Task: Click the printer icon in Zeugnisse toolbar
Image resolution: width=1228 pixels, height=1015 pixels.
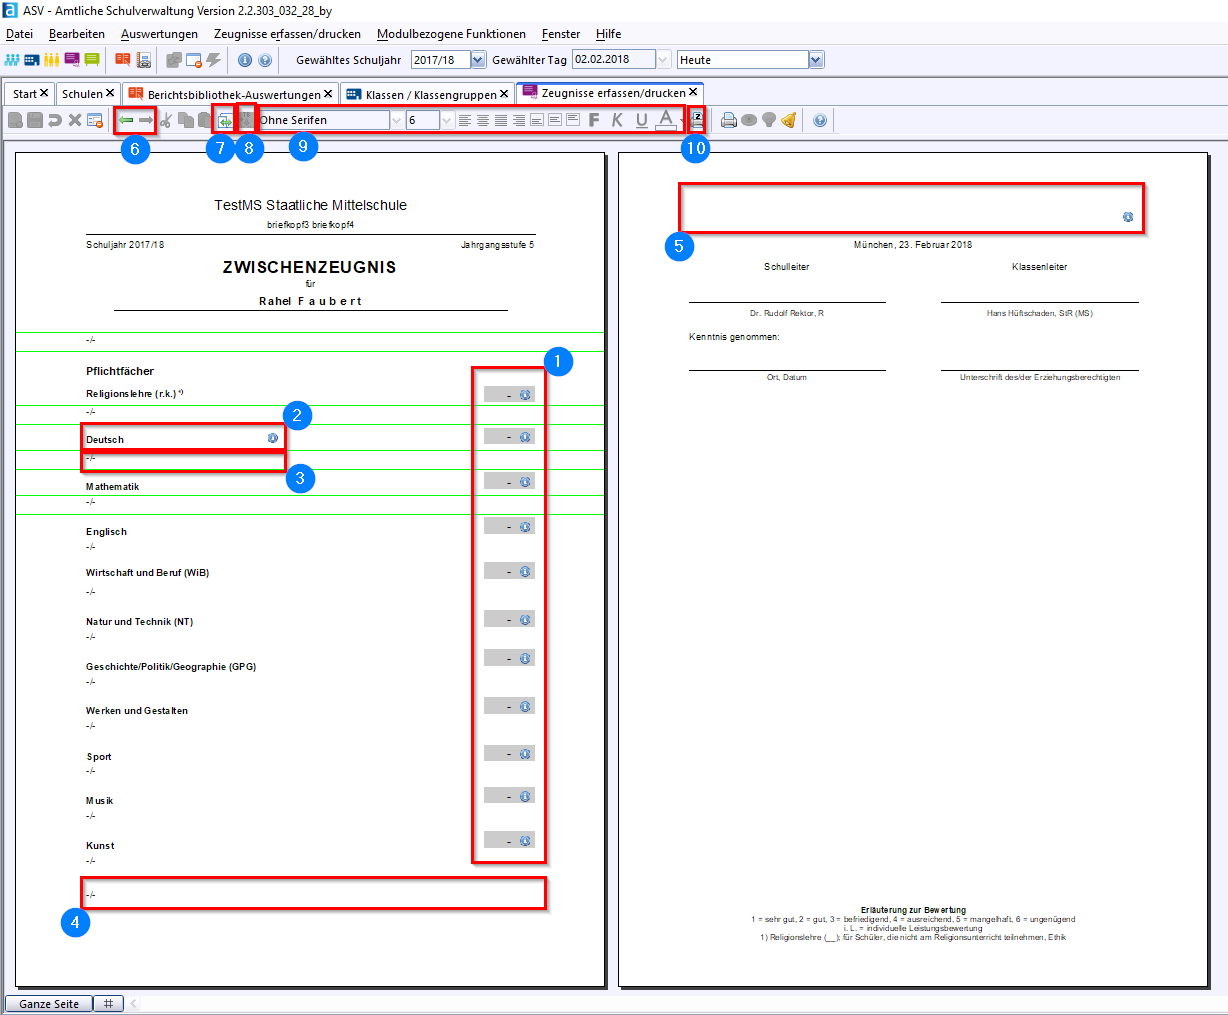Action: coord(729,120)
